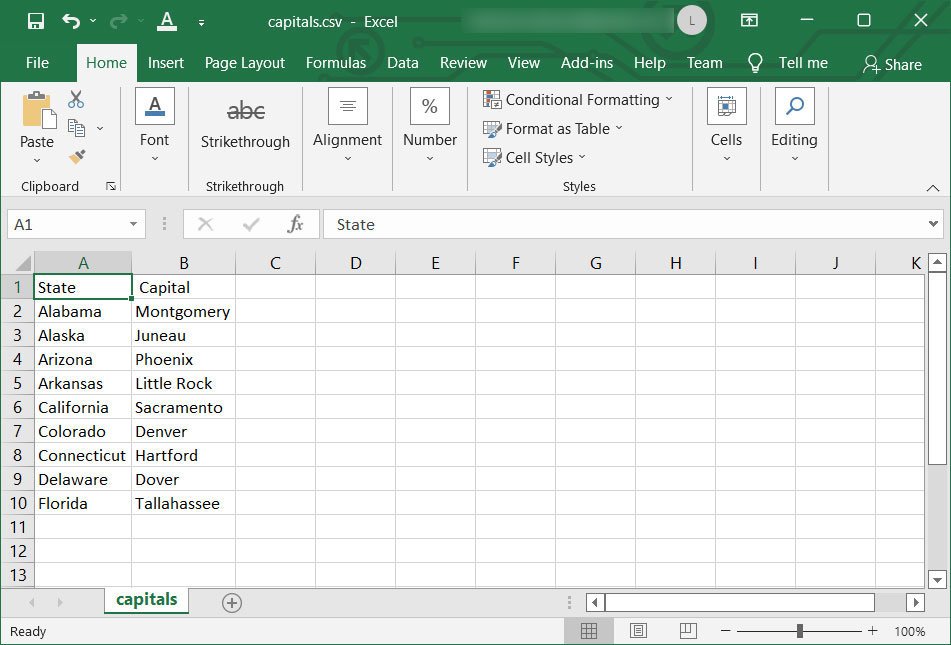Click the Cancel X in formula bar
Screen dimensions: 951x645
click(x=205, y=225)
